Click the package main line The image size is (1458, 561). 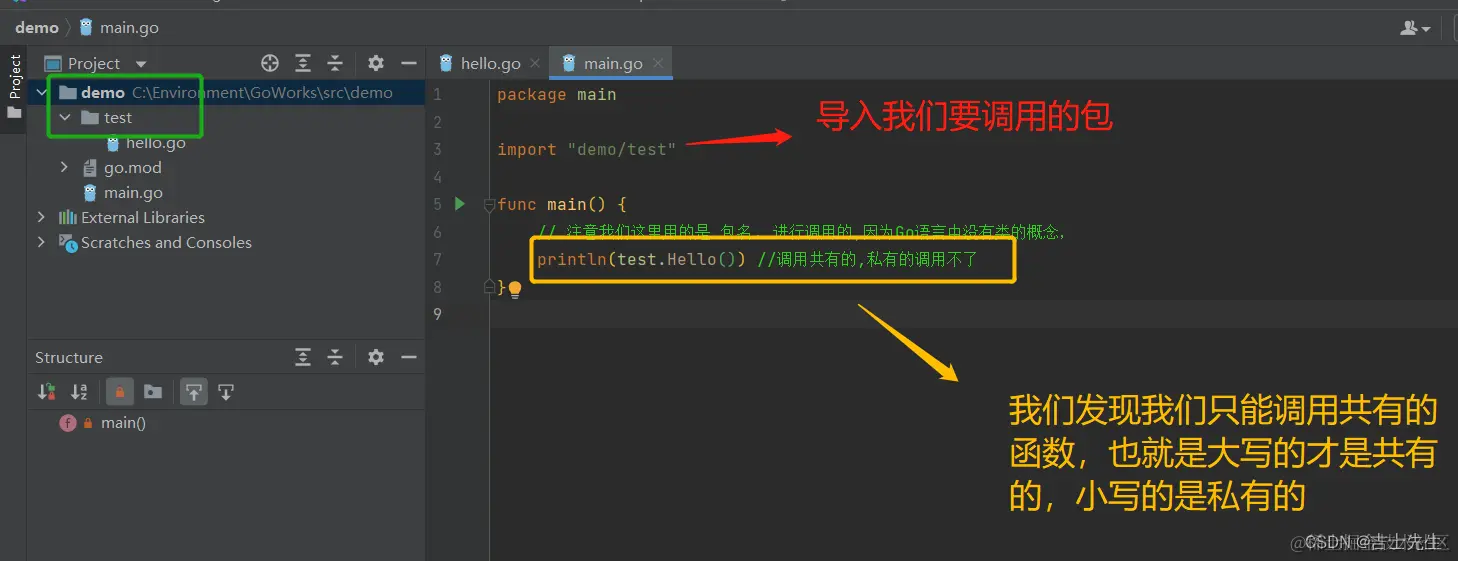556,95
